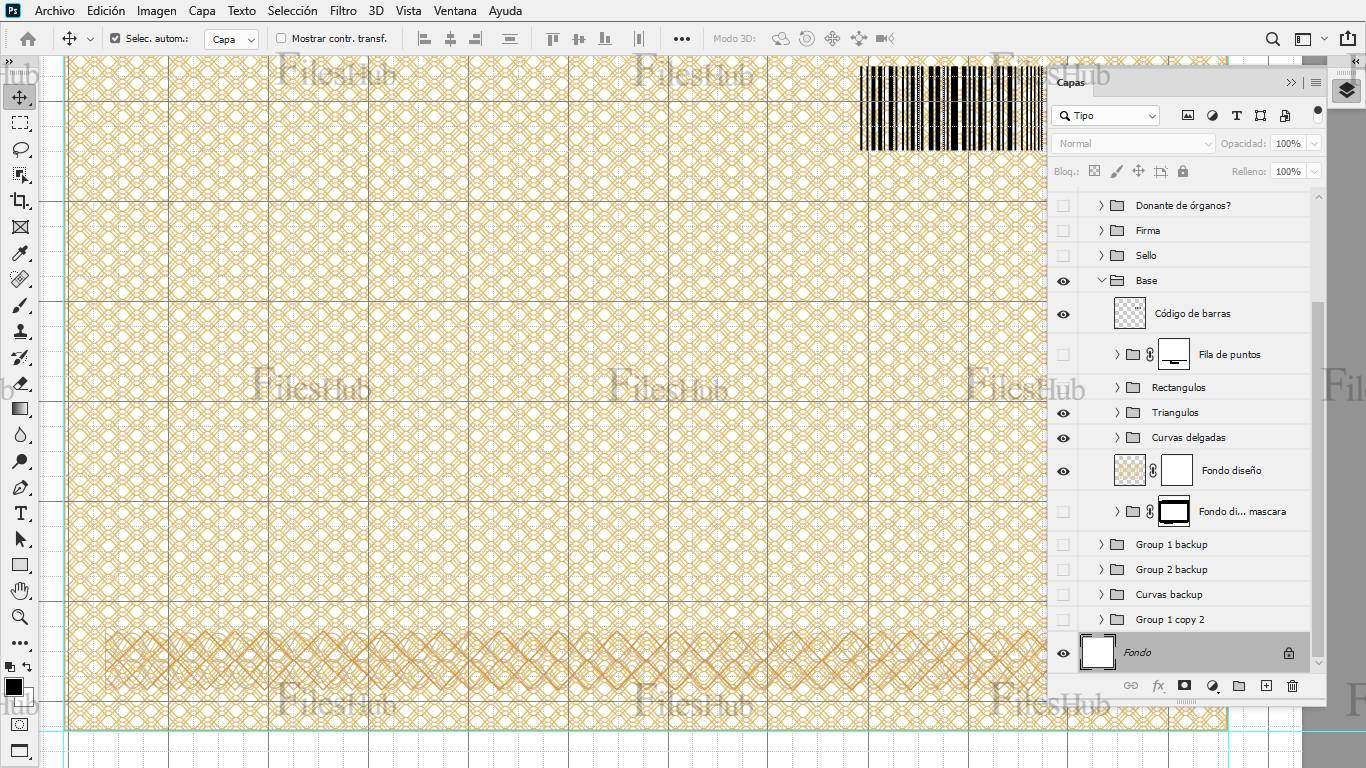Select the Horizontal Type tool
The width and height of the screenshot is (1366, 768).
[19, 513]
